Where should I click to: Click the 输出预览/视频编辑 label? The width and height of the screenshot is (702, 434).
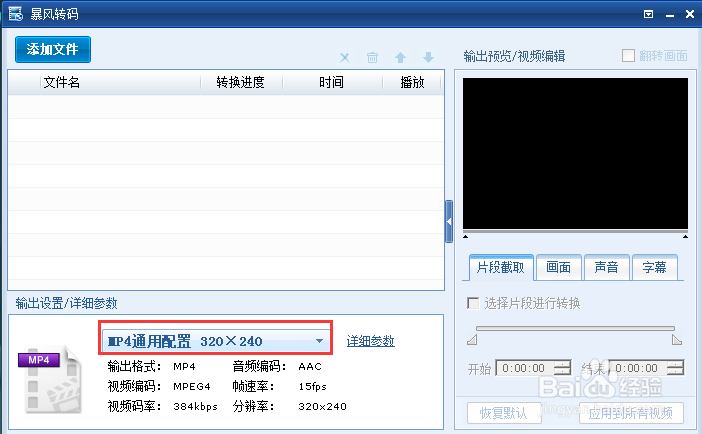tap(514, 56)
